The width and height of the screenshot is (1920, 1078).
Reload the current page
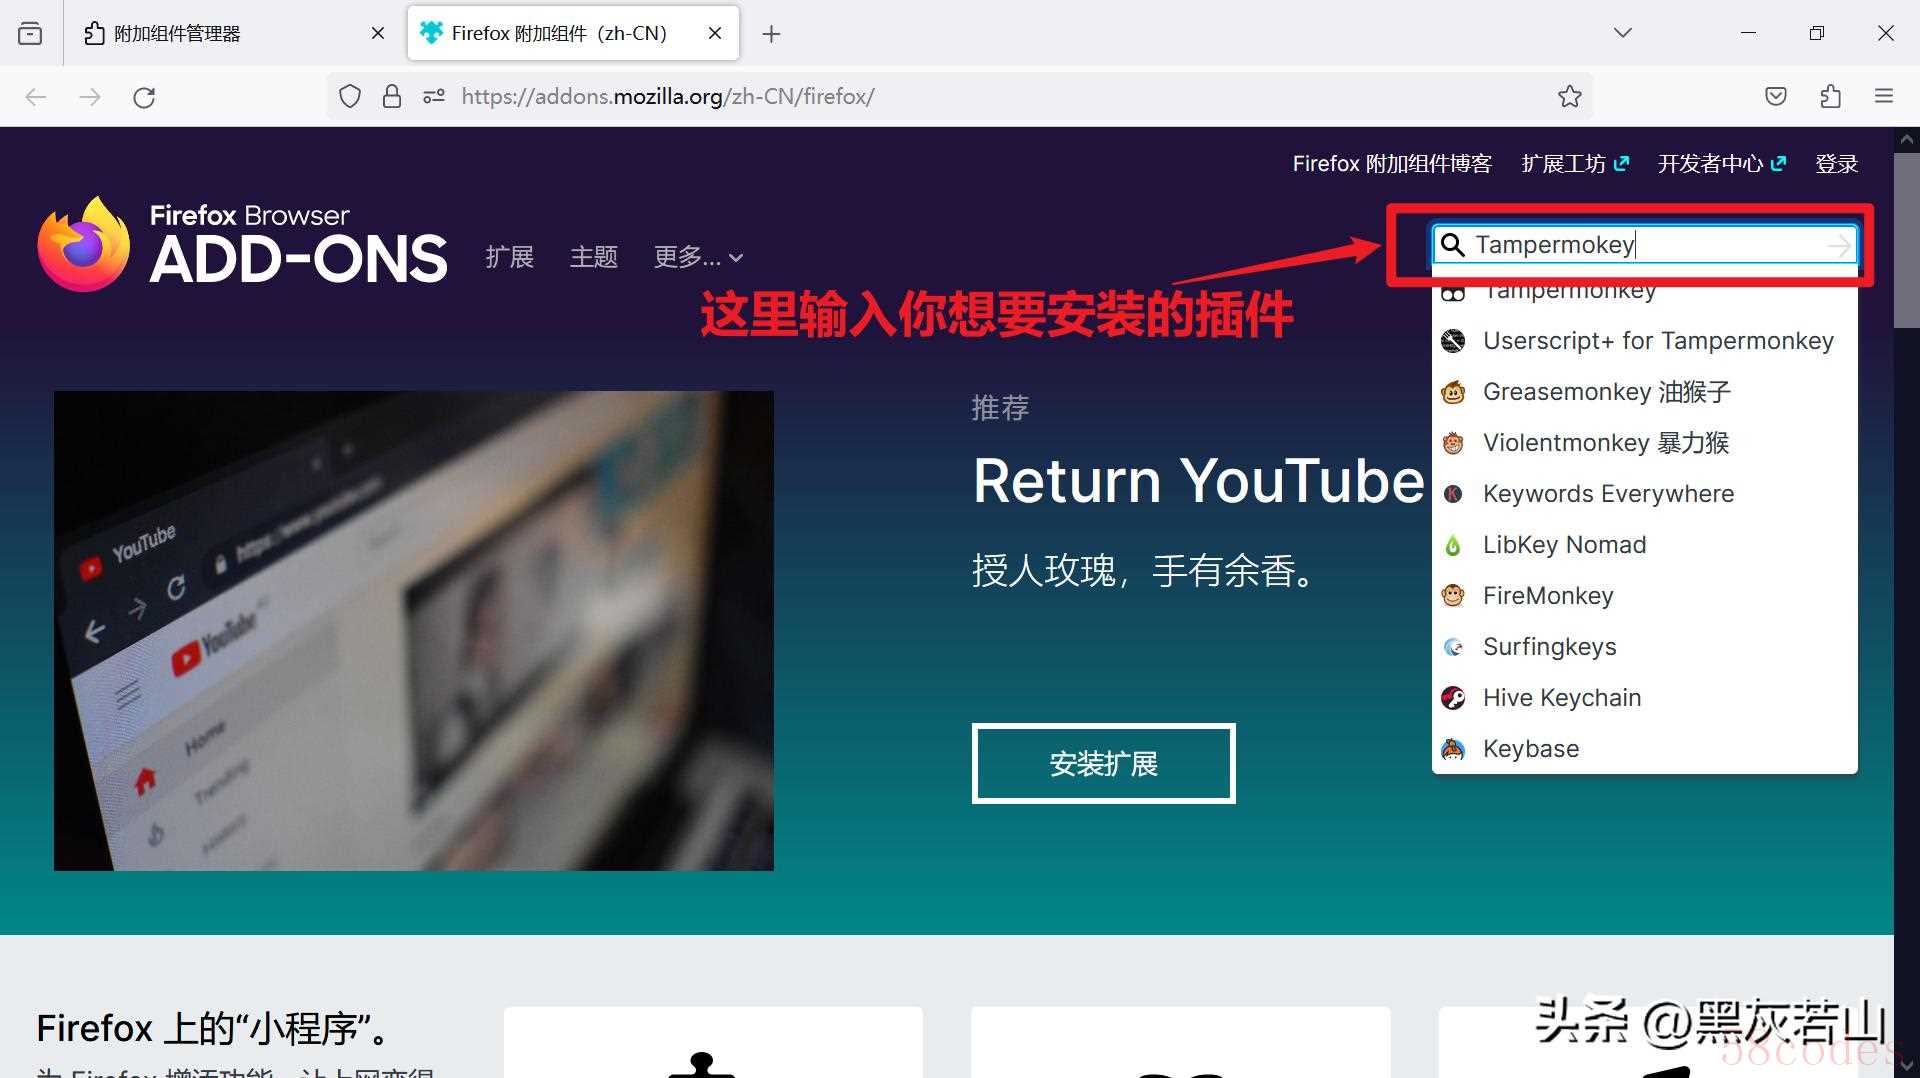point(144,97)
